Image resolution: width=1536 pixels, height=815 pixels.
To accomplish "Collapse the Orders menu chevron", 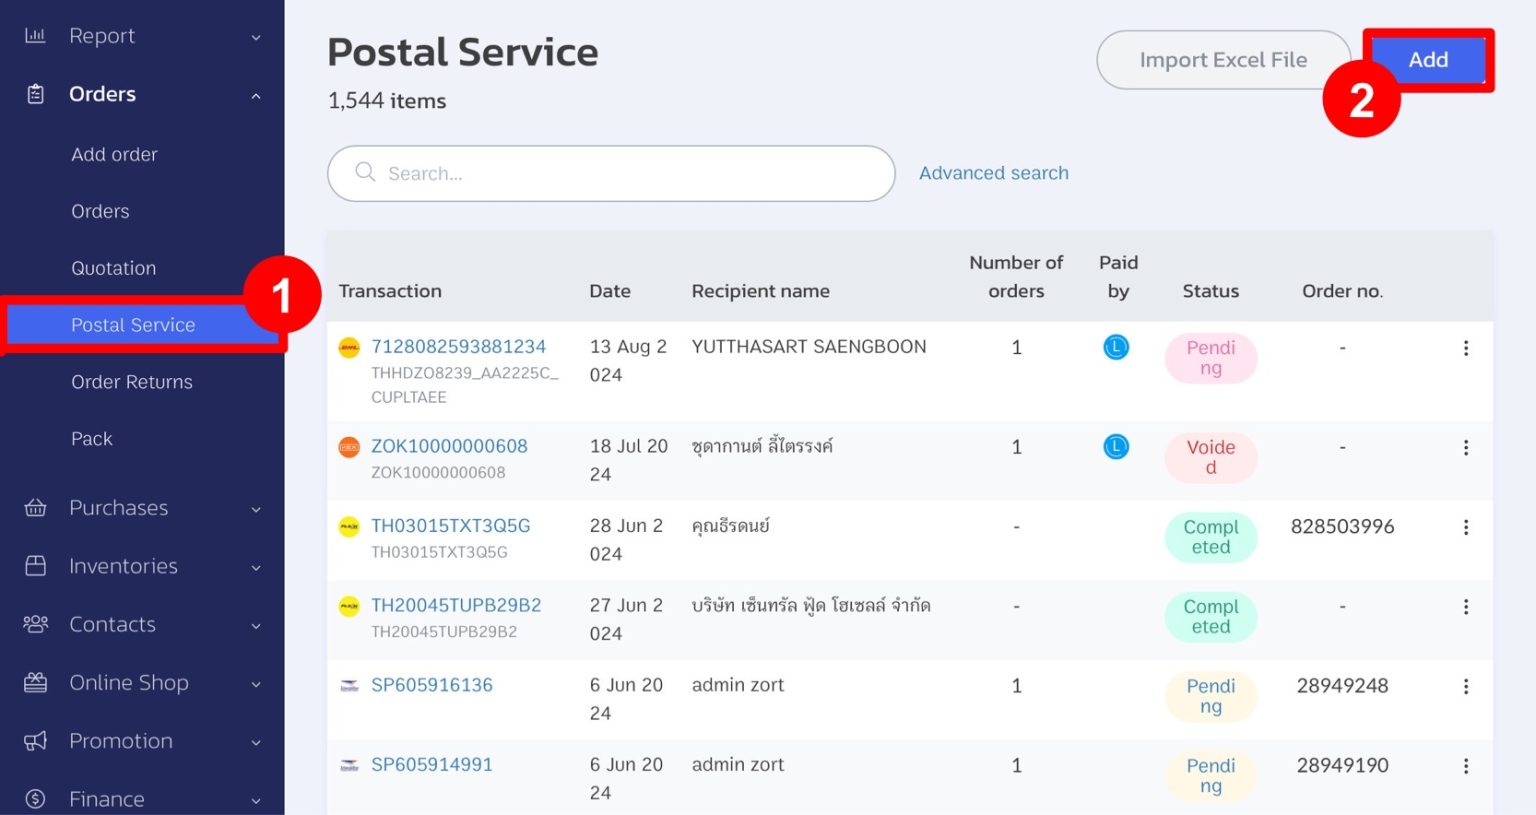I will point(256,96).
